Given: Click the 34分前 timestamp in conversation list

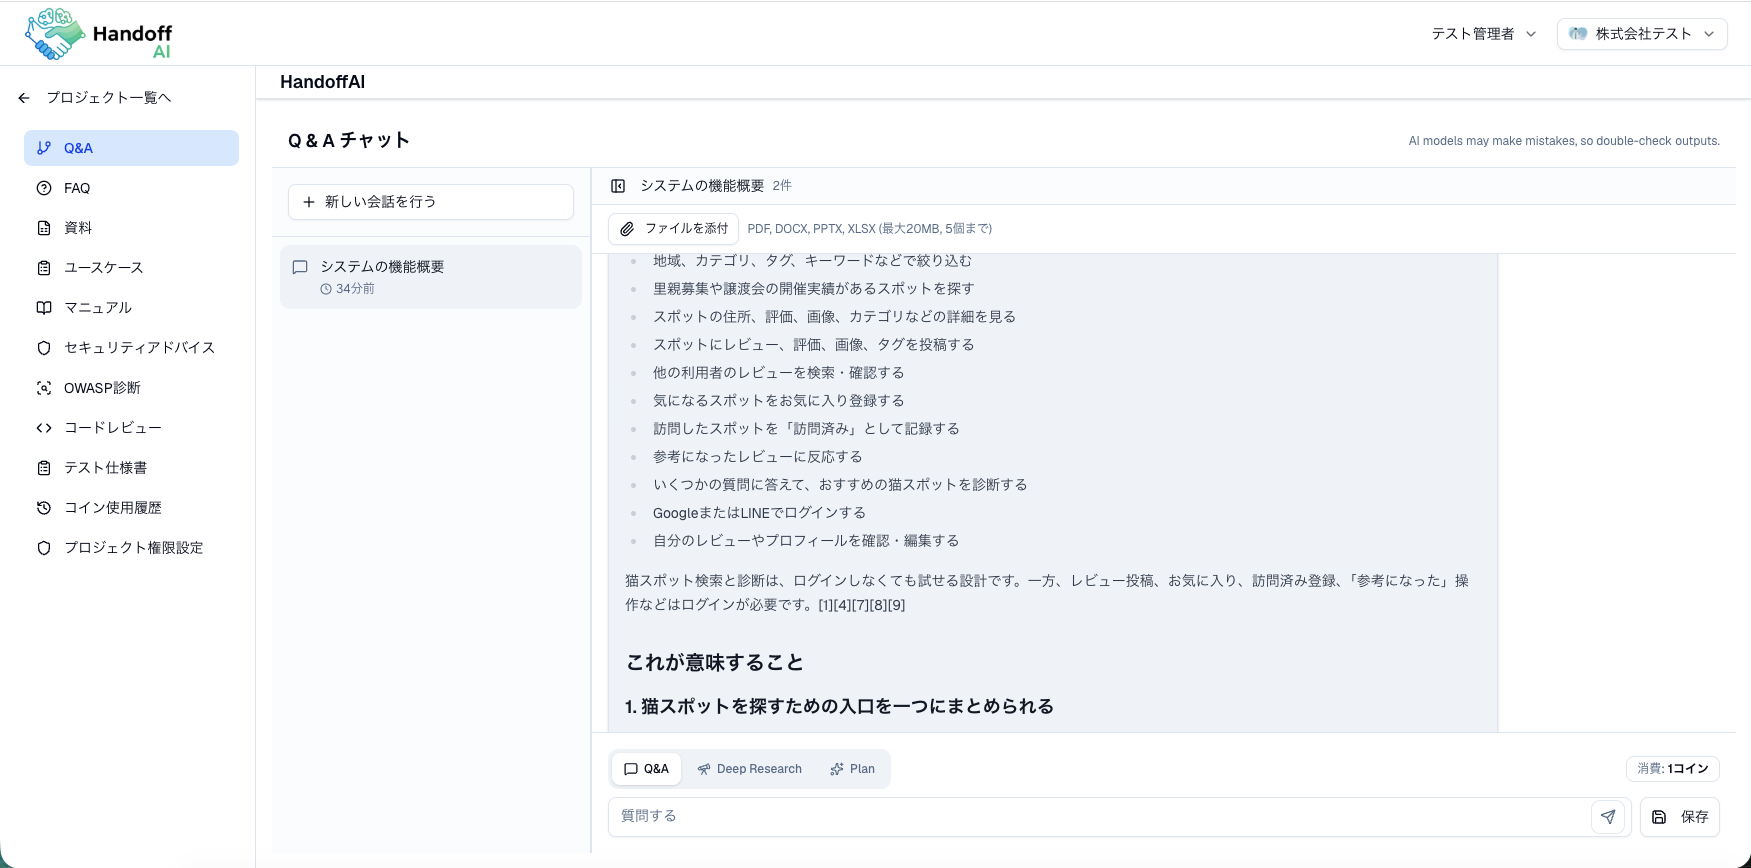Looking at the screenshot, I should pos(355,289).
